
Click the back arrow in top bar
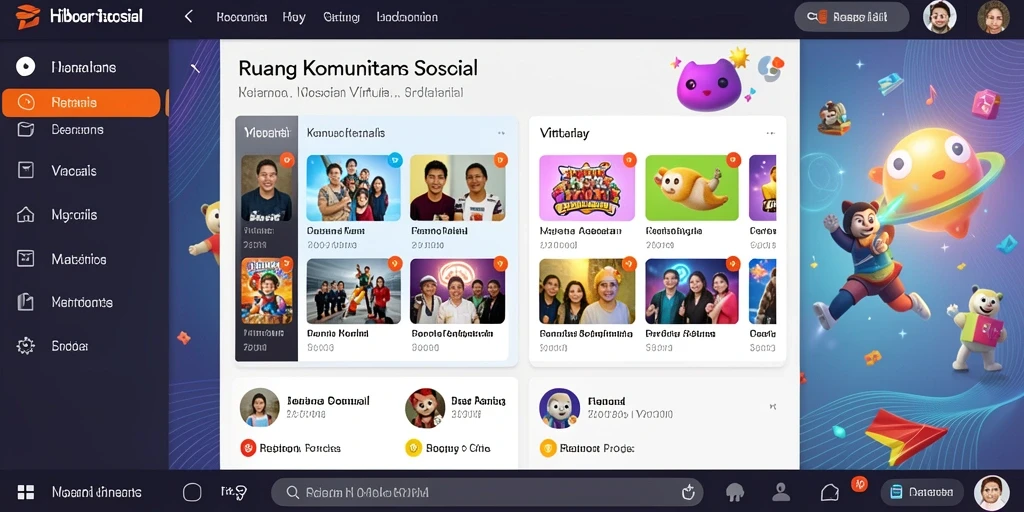coord(188,16)
